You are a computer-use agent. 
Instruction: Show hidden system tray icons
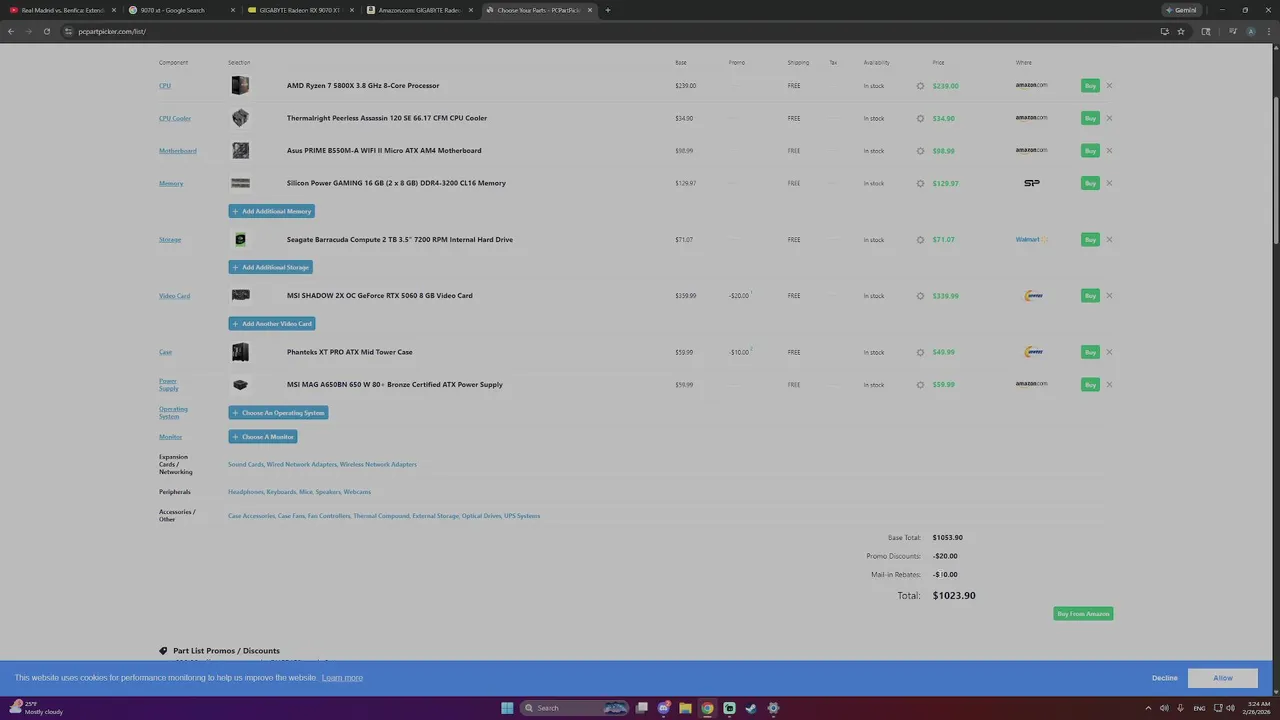pyautogui.click(x=1148, y=708)
